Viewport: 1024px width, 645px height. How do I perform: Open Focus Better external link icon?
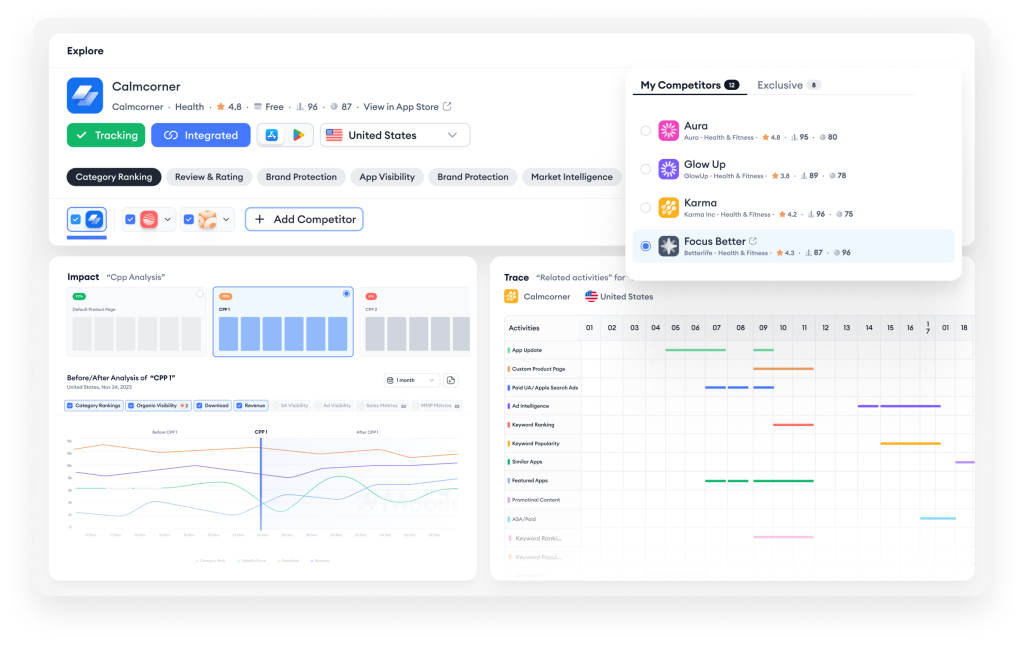(753, 241)
